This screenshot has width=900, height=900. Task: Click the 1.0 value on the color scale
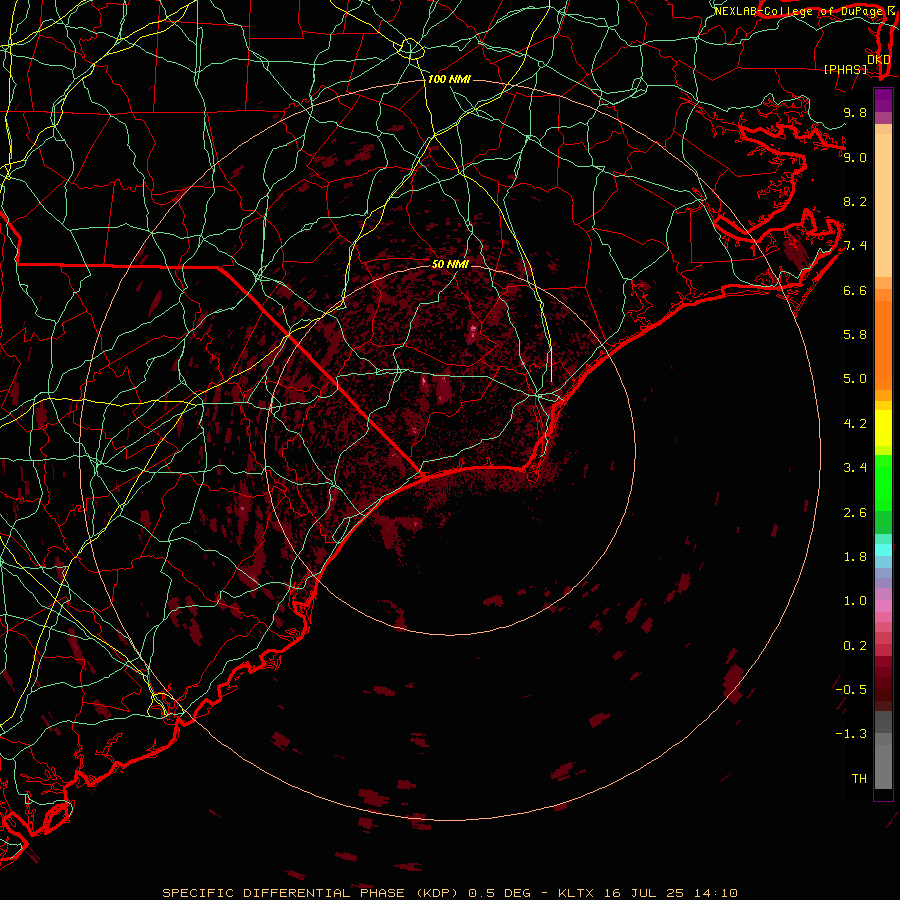click(855, 601)
